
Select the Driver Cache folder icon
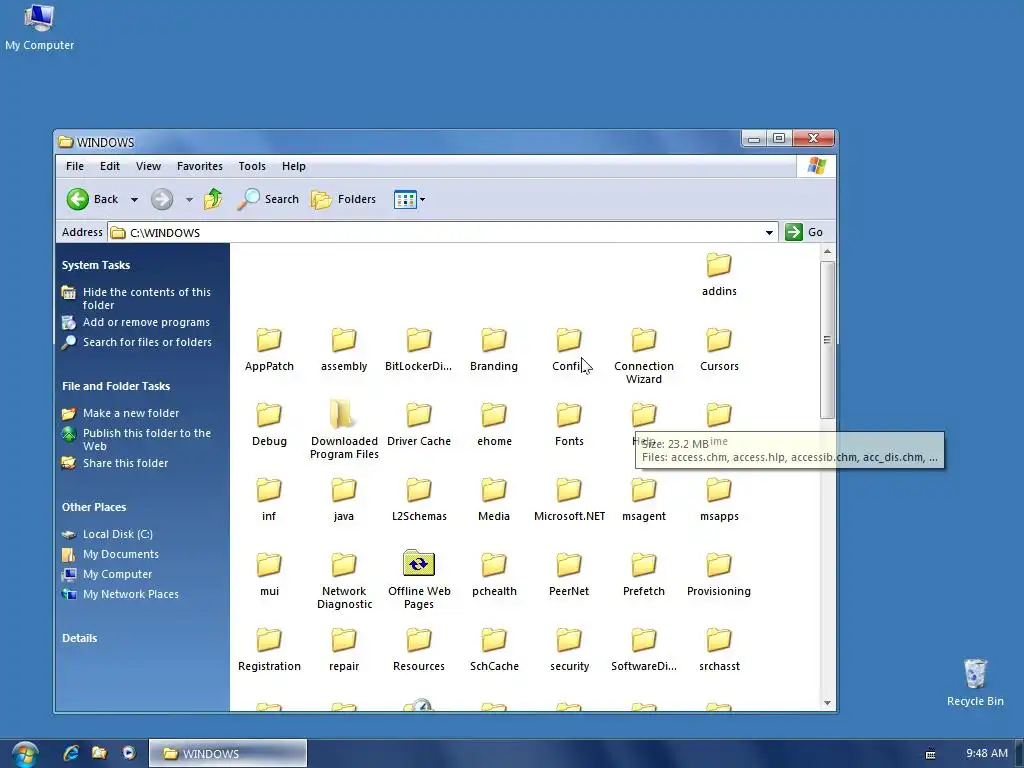pyautogui.click(x=419, y=415)
